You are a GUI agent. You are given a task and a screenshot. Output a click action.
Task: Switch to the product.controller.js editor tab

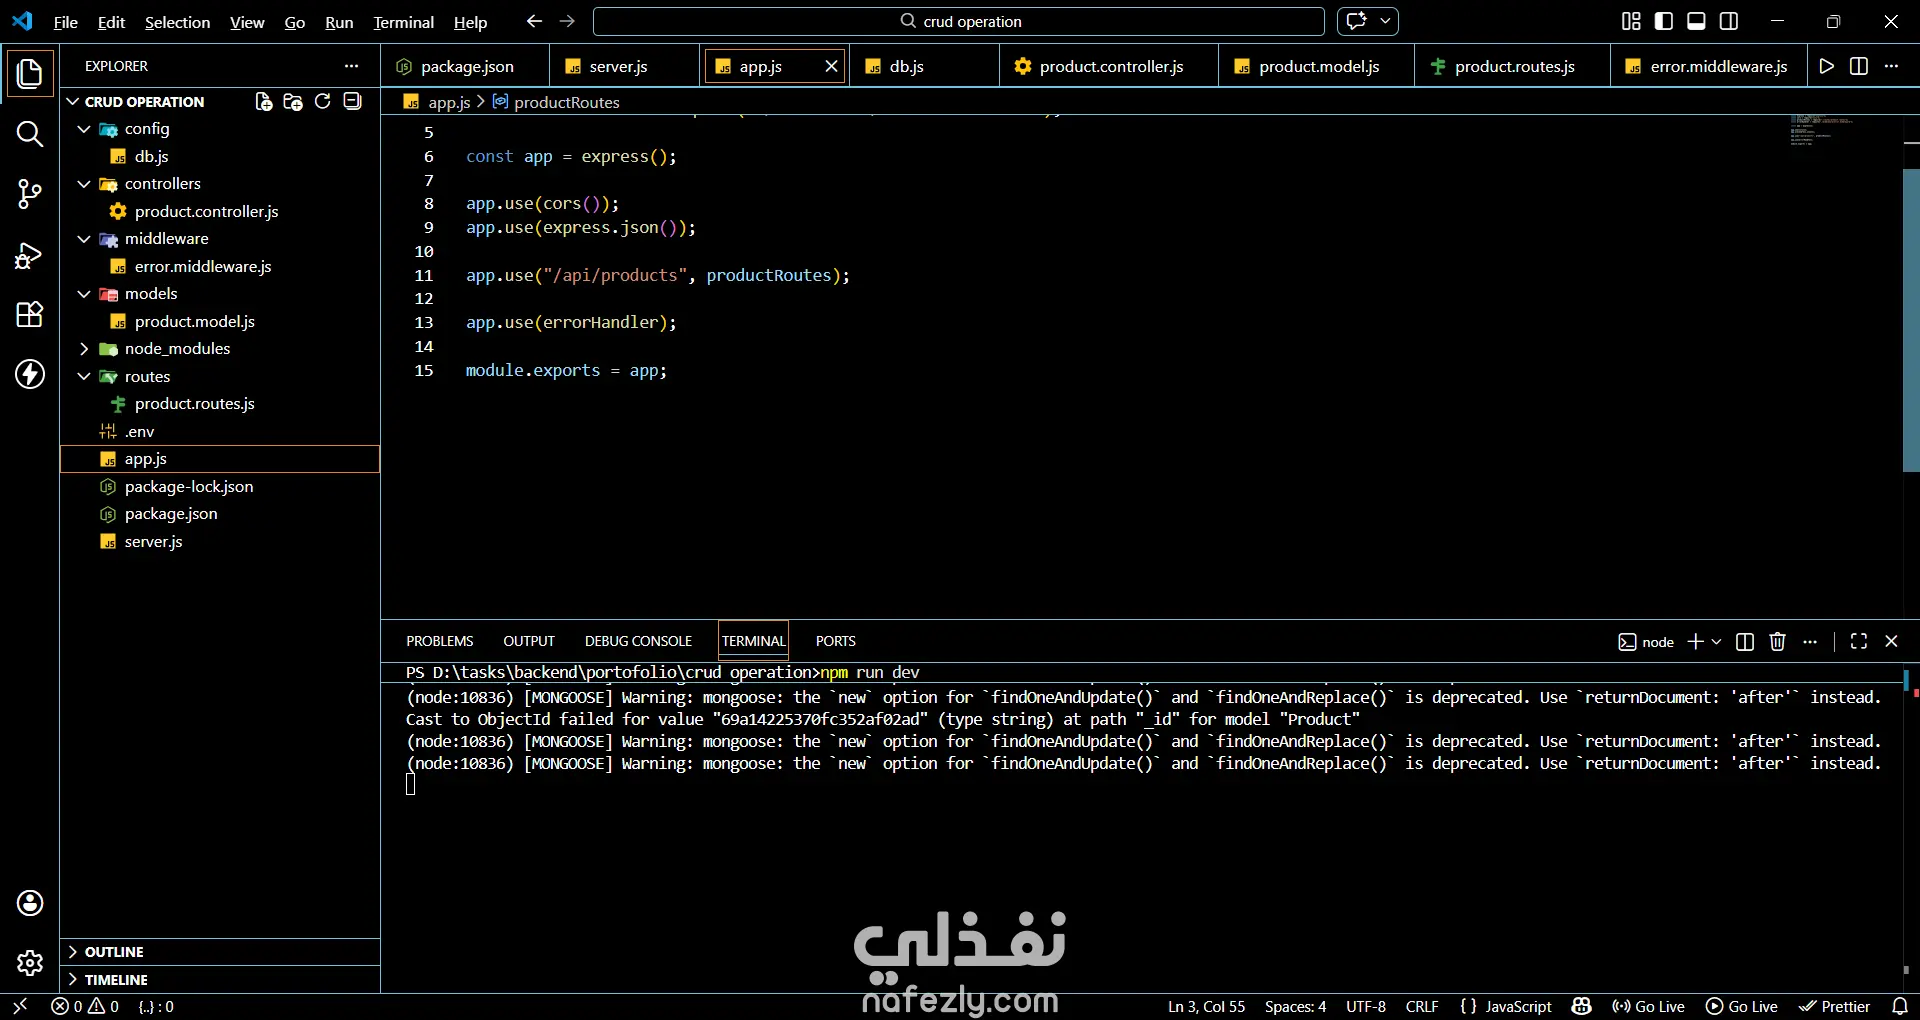click(x=1108, y=66)
